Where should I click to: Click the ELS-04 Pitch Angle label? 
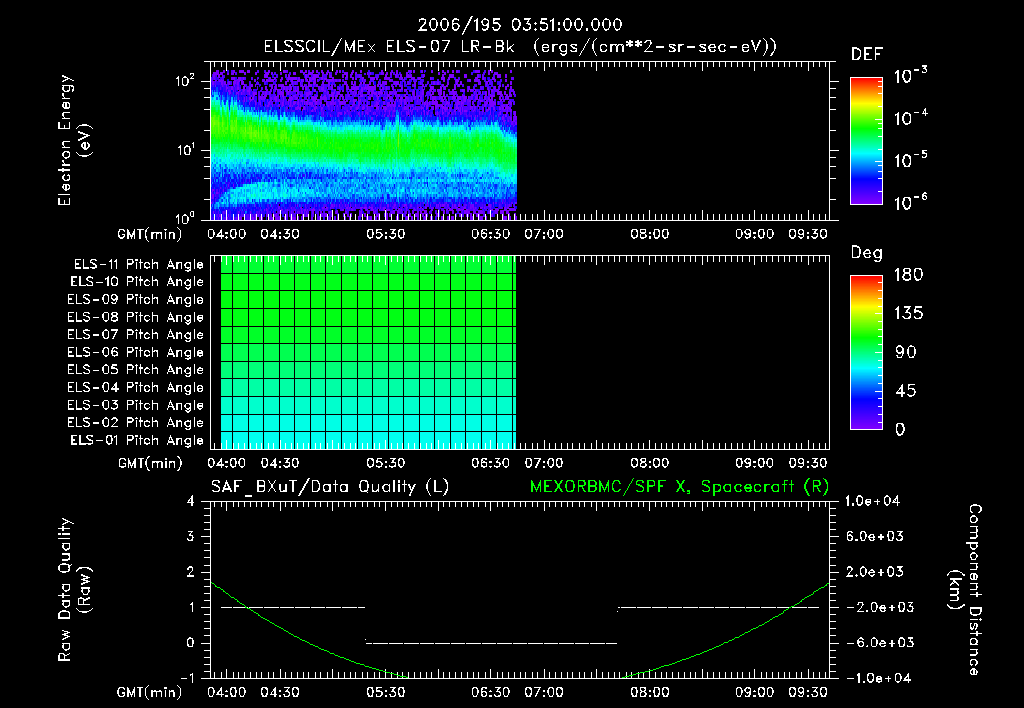coord(135,388)
